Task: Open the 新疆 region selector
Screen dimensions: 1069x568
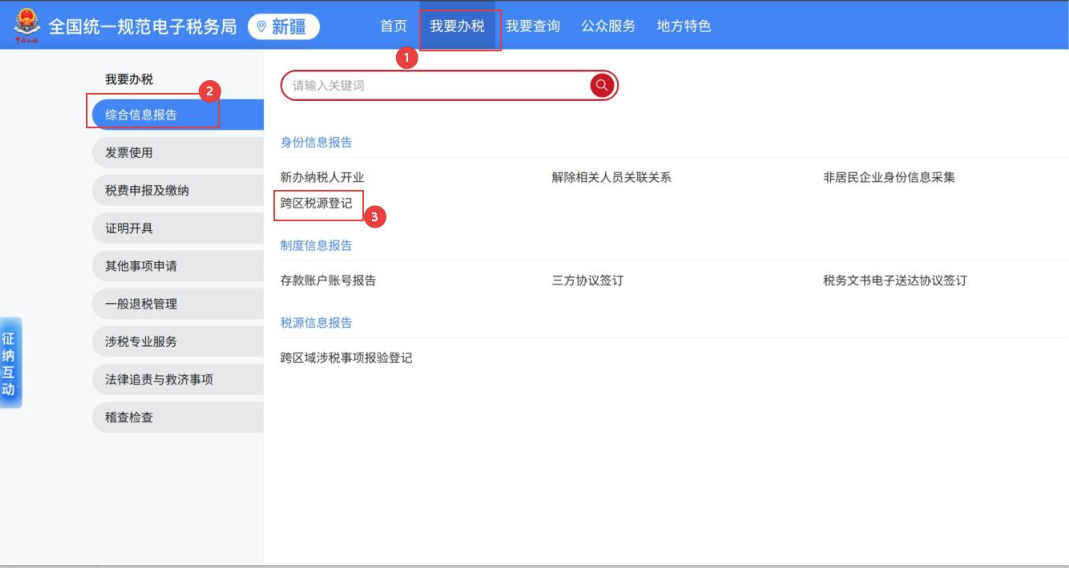Action: click(x=284, y=27)
